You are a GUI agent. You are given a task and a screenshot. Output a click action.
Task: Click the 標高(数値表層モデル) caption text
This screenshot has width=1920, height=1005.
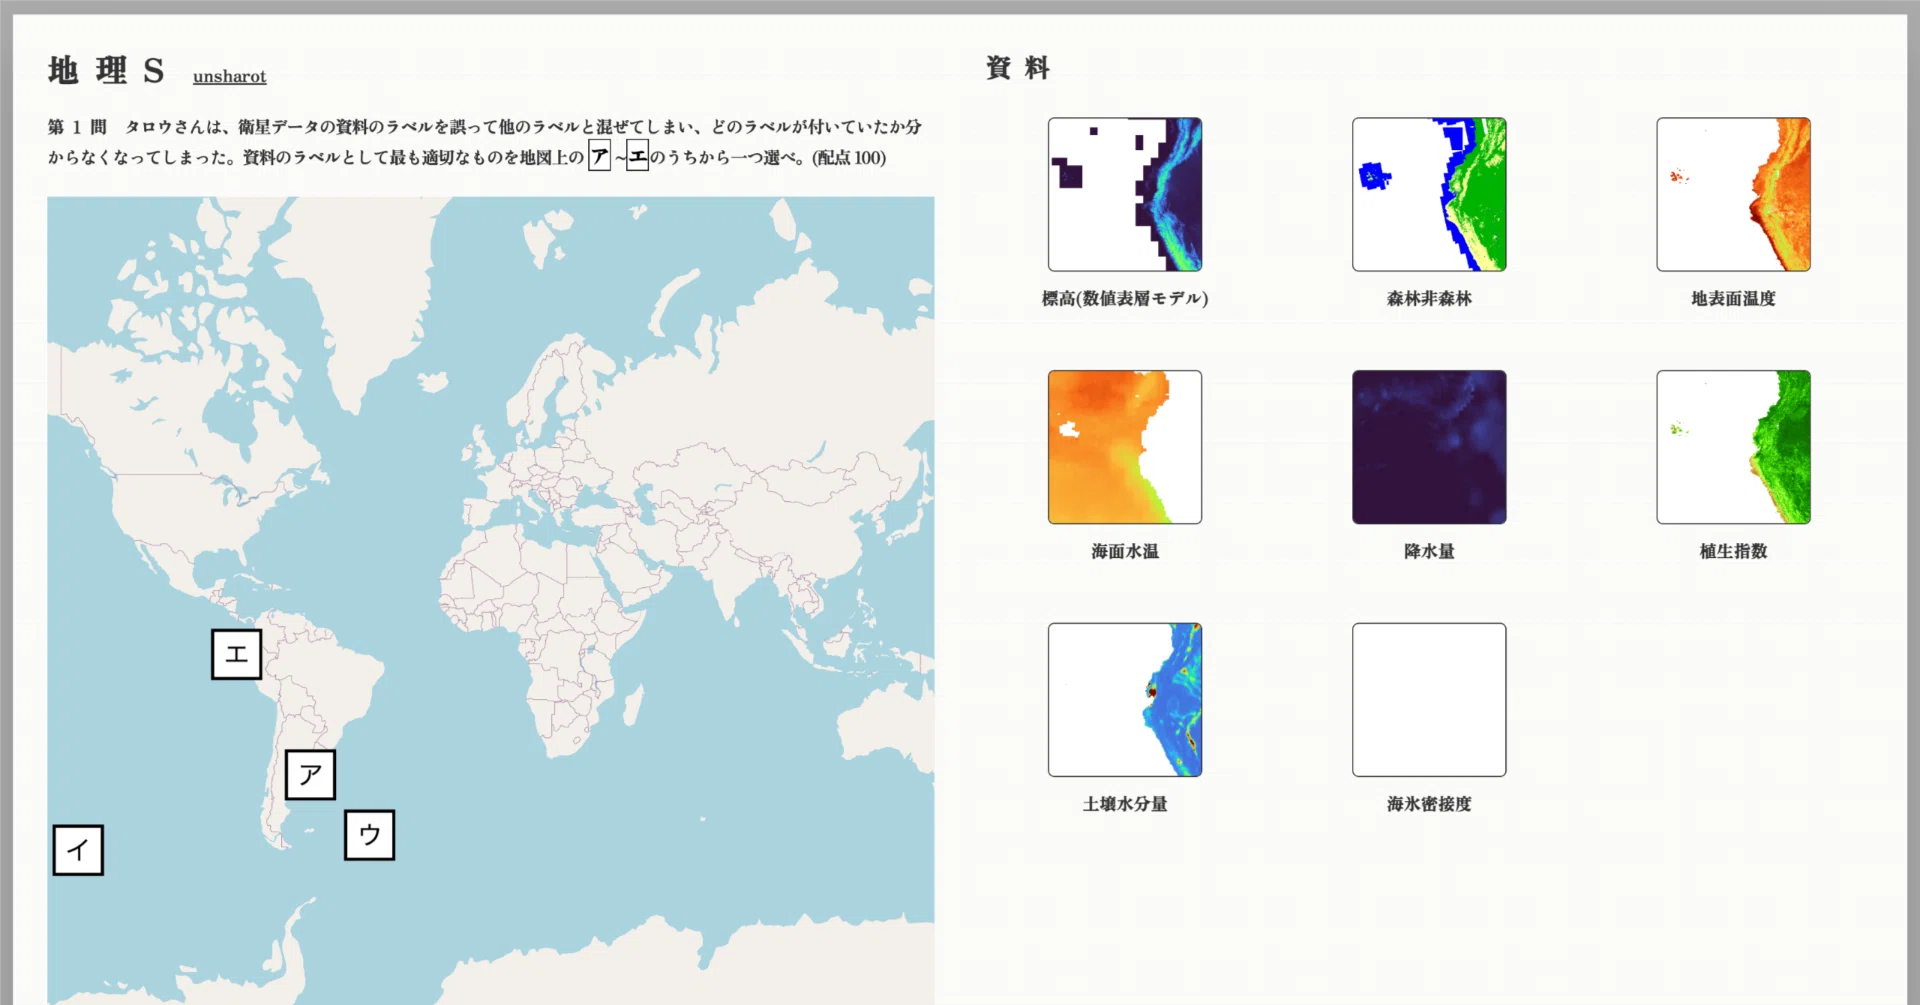(x=1125, y=298)
